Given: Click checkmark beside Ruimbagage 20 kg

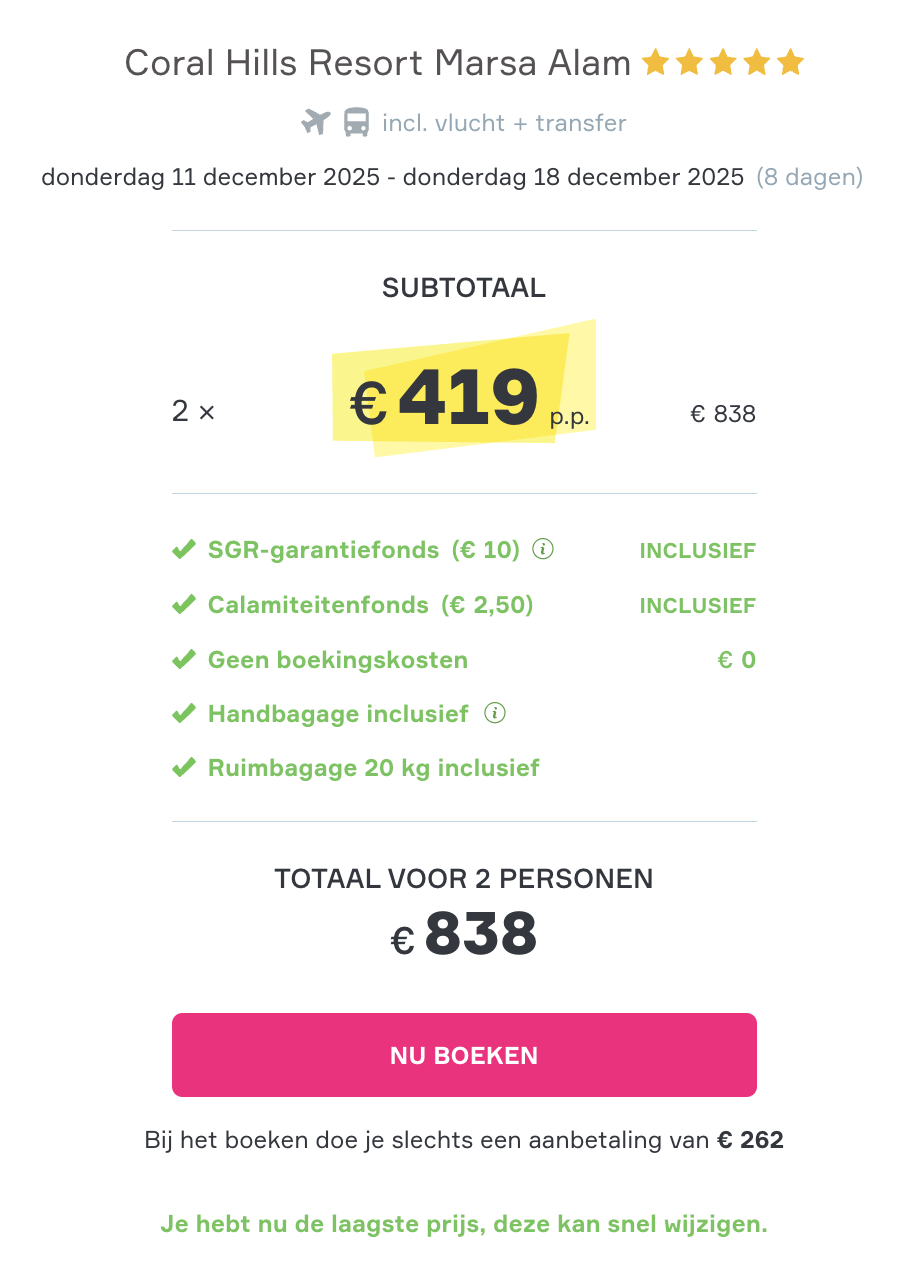Looking at the screenshot, I should point(183,768).
